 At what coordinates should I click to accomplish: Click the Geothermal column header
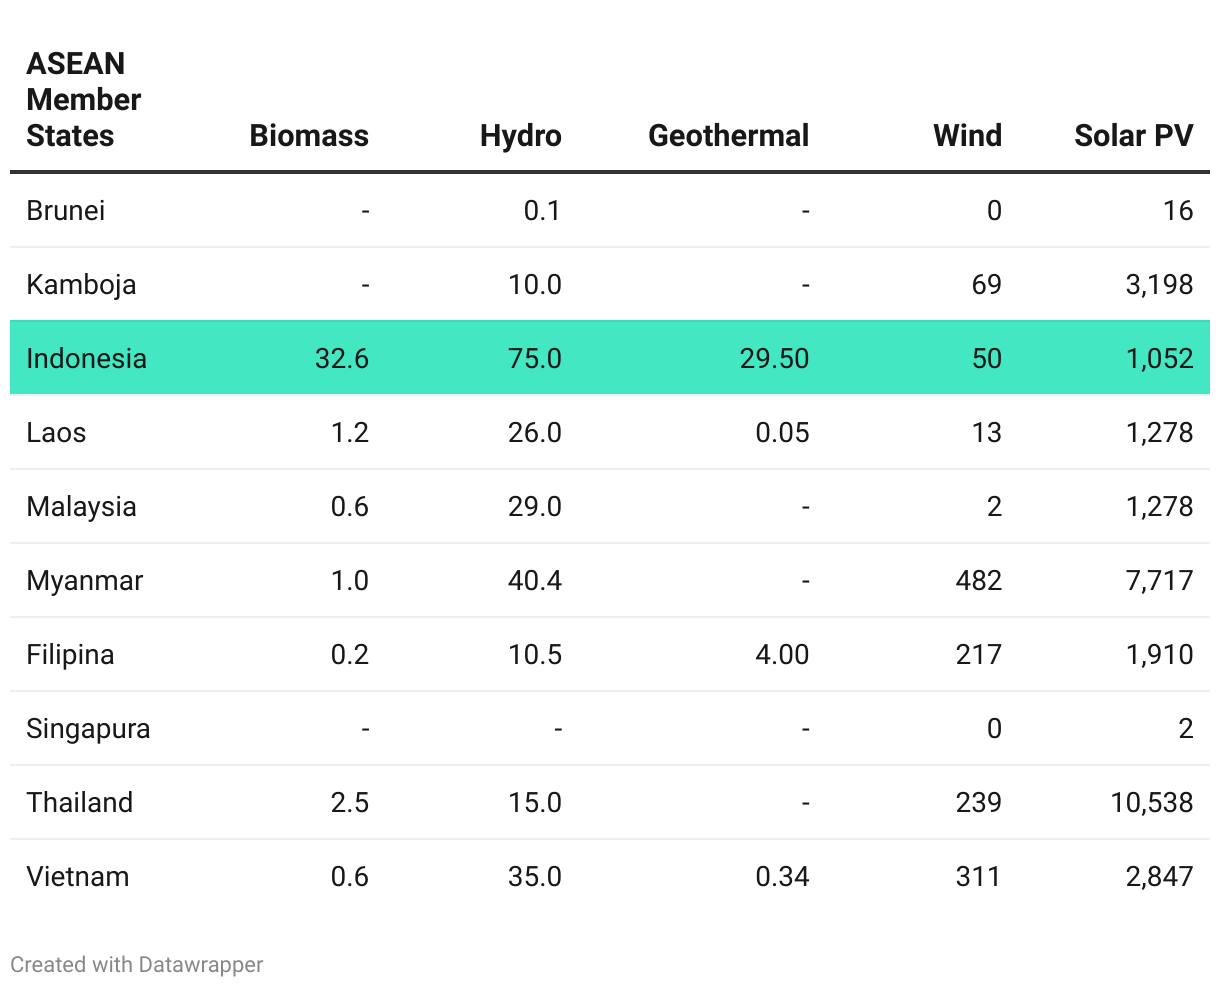point(728,136)
